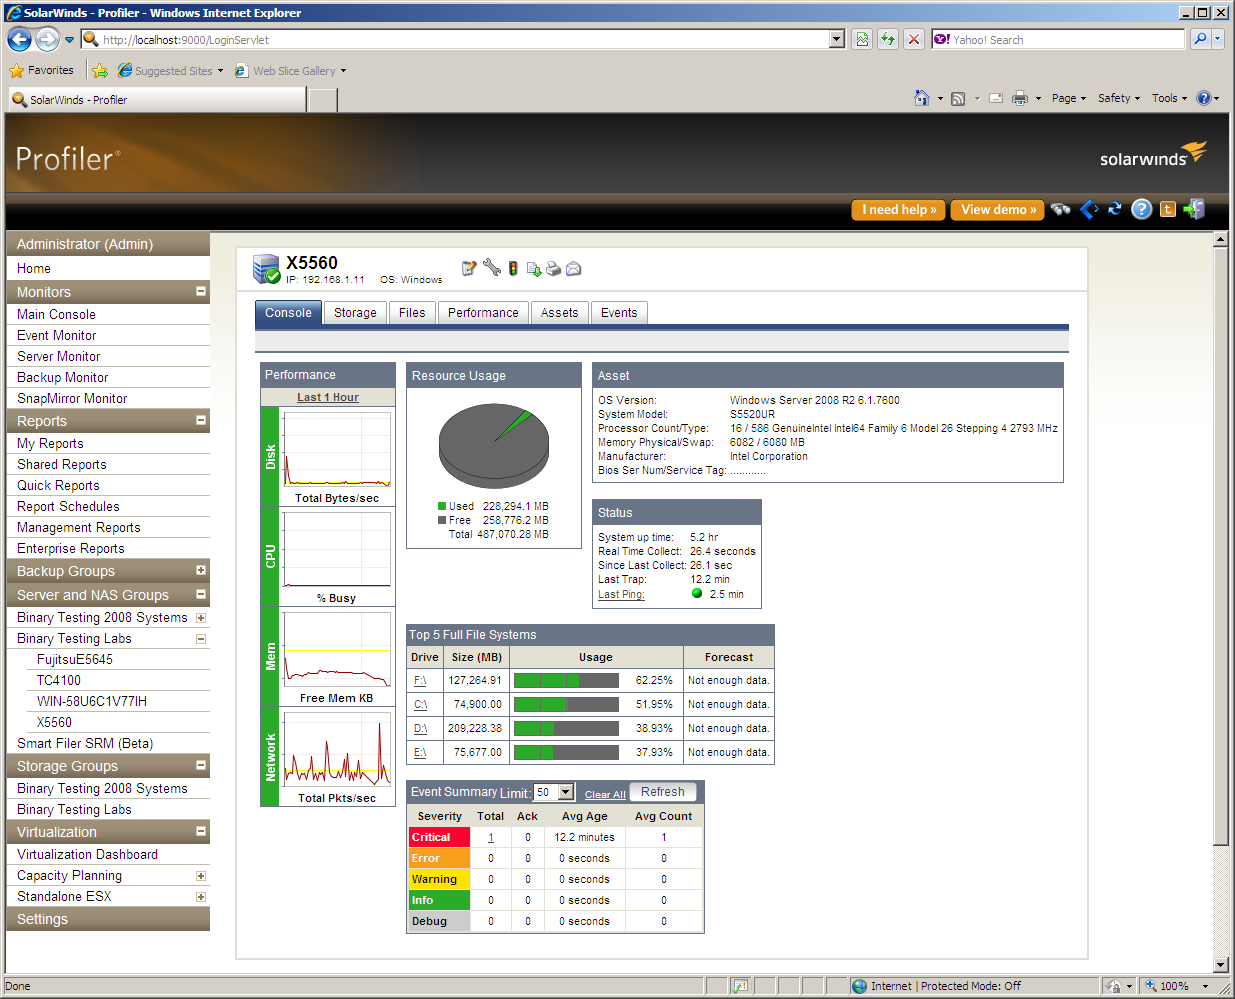1235x999 pixels.
Task: Click the Refresh button in Event Summary
Action: coord(663,792)
